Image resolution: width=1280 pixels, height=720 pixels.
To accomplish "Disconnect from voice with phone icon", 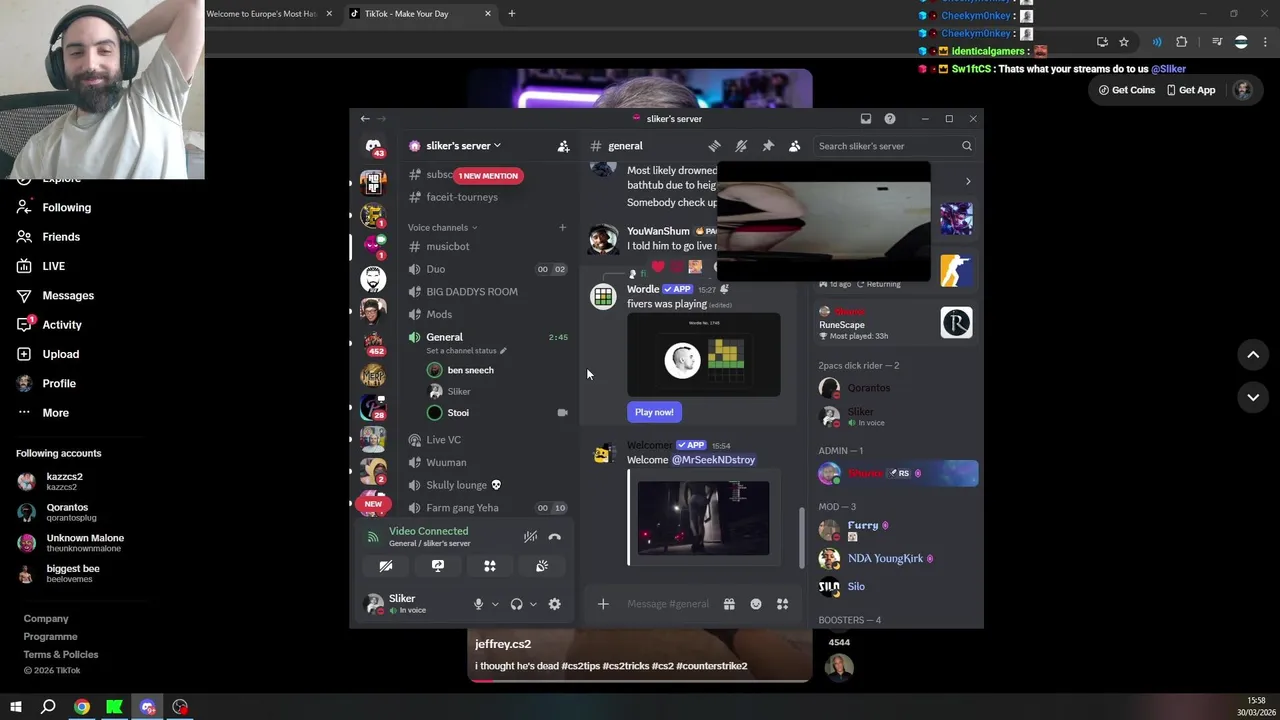I will [x=554, y=537].
